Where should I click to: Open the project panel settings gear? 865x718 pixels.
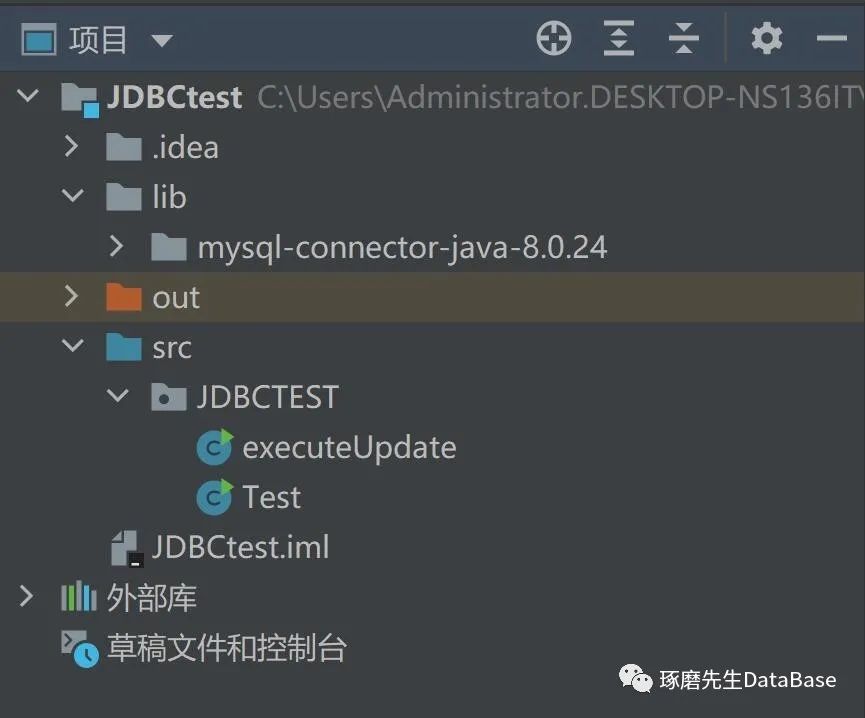pyautogui.click(x=767, y=39)
